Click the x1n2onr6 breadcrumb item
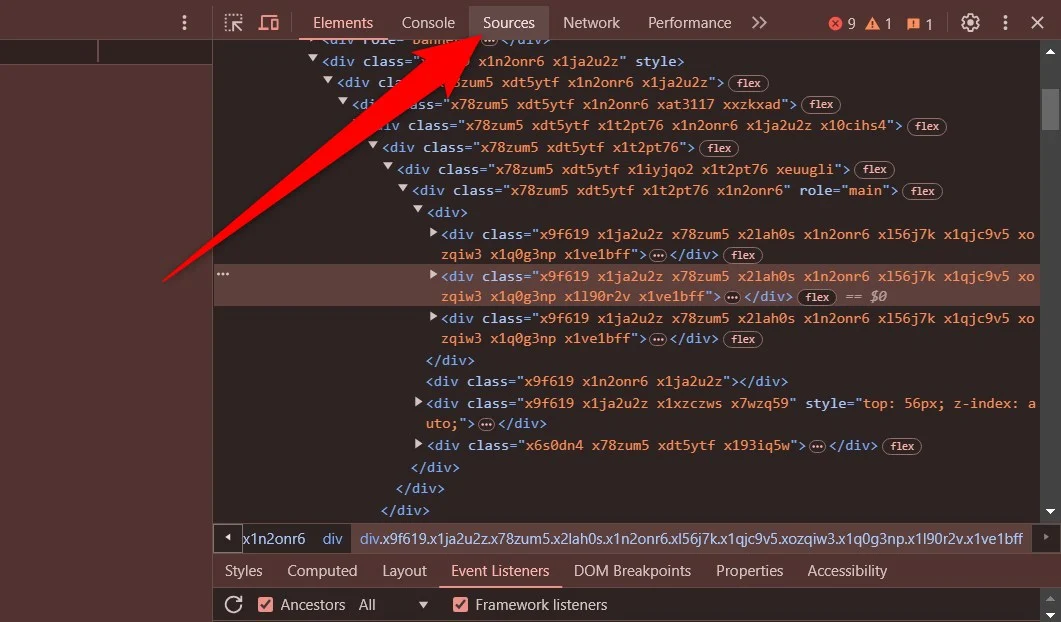Viewport: 1061px width, 622px height. (x=274, y=538)
